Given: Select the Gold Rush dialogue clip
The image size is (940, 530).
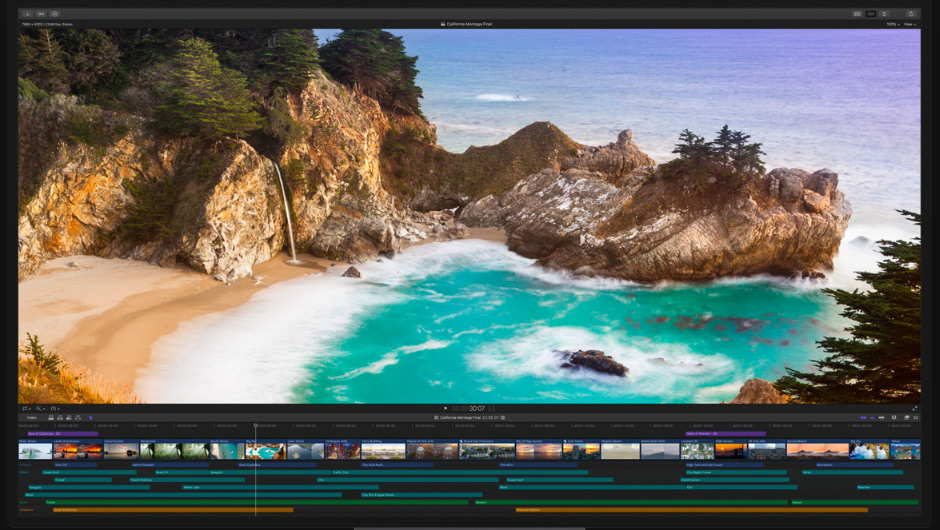Looking at the screenshot, I should click(x=397, y=465).
